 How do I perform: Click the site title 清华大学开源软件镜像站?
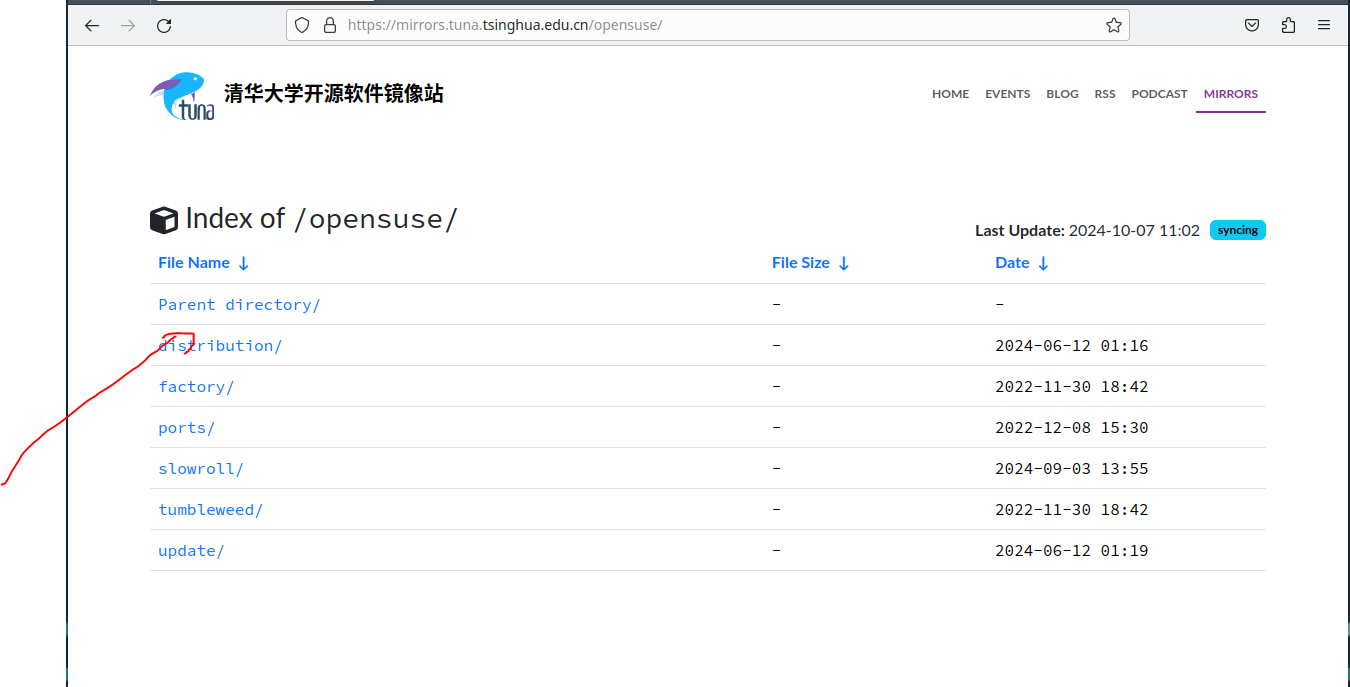tap(334, 94)
